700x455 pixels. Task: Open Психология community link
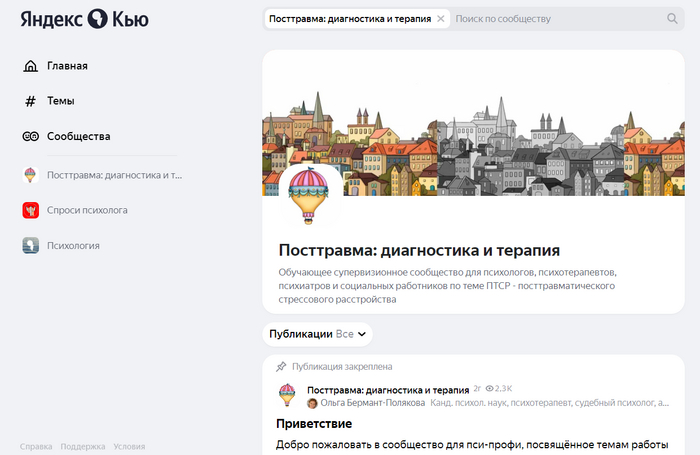tap(73, 246)
